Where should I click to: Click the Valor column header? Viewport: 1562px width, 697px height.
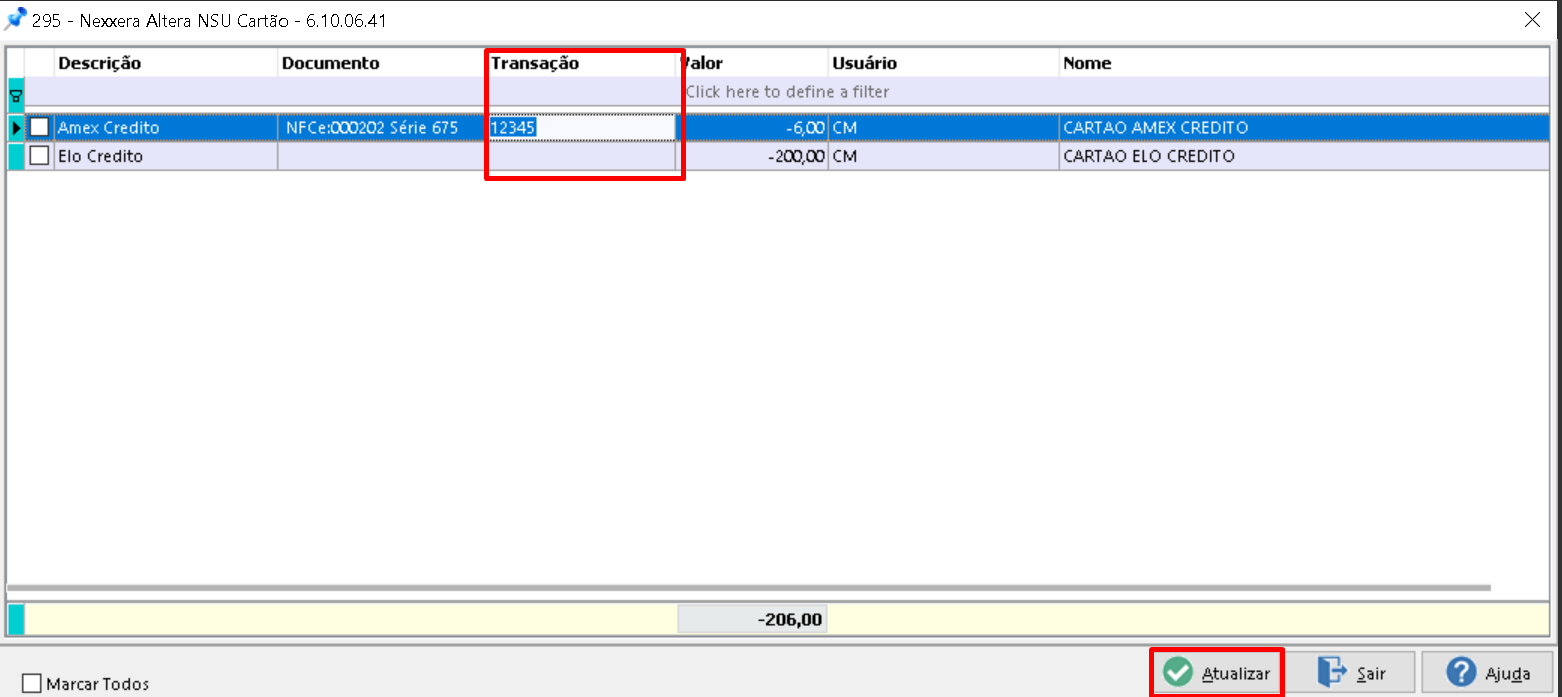click(752, 63)
